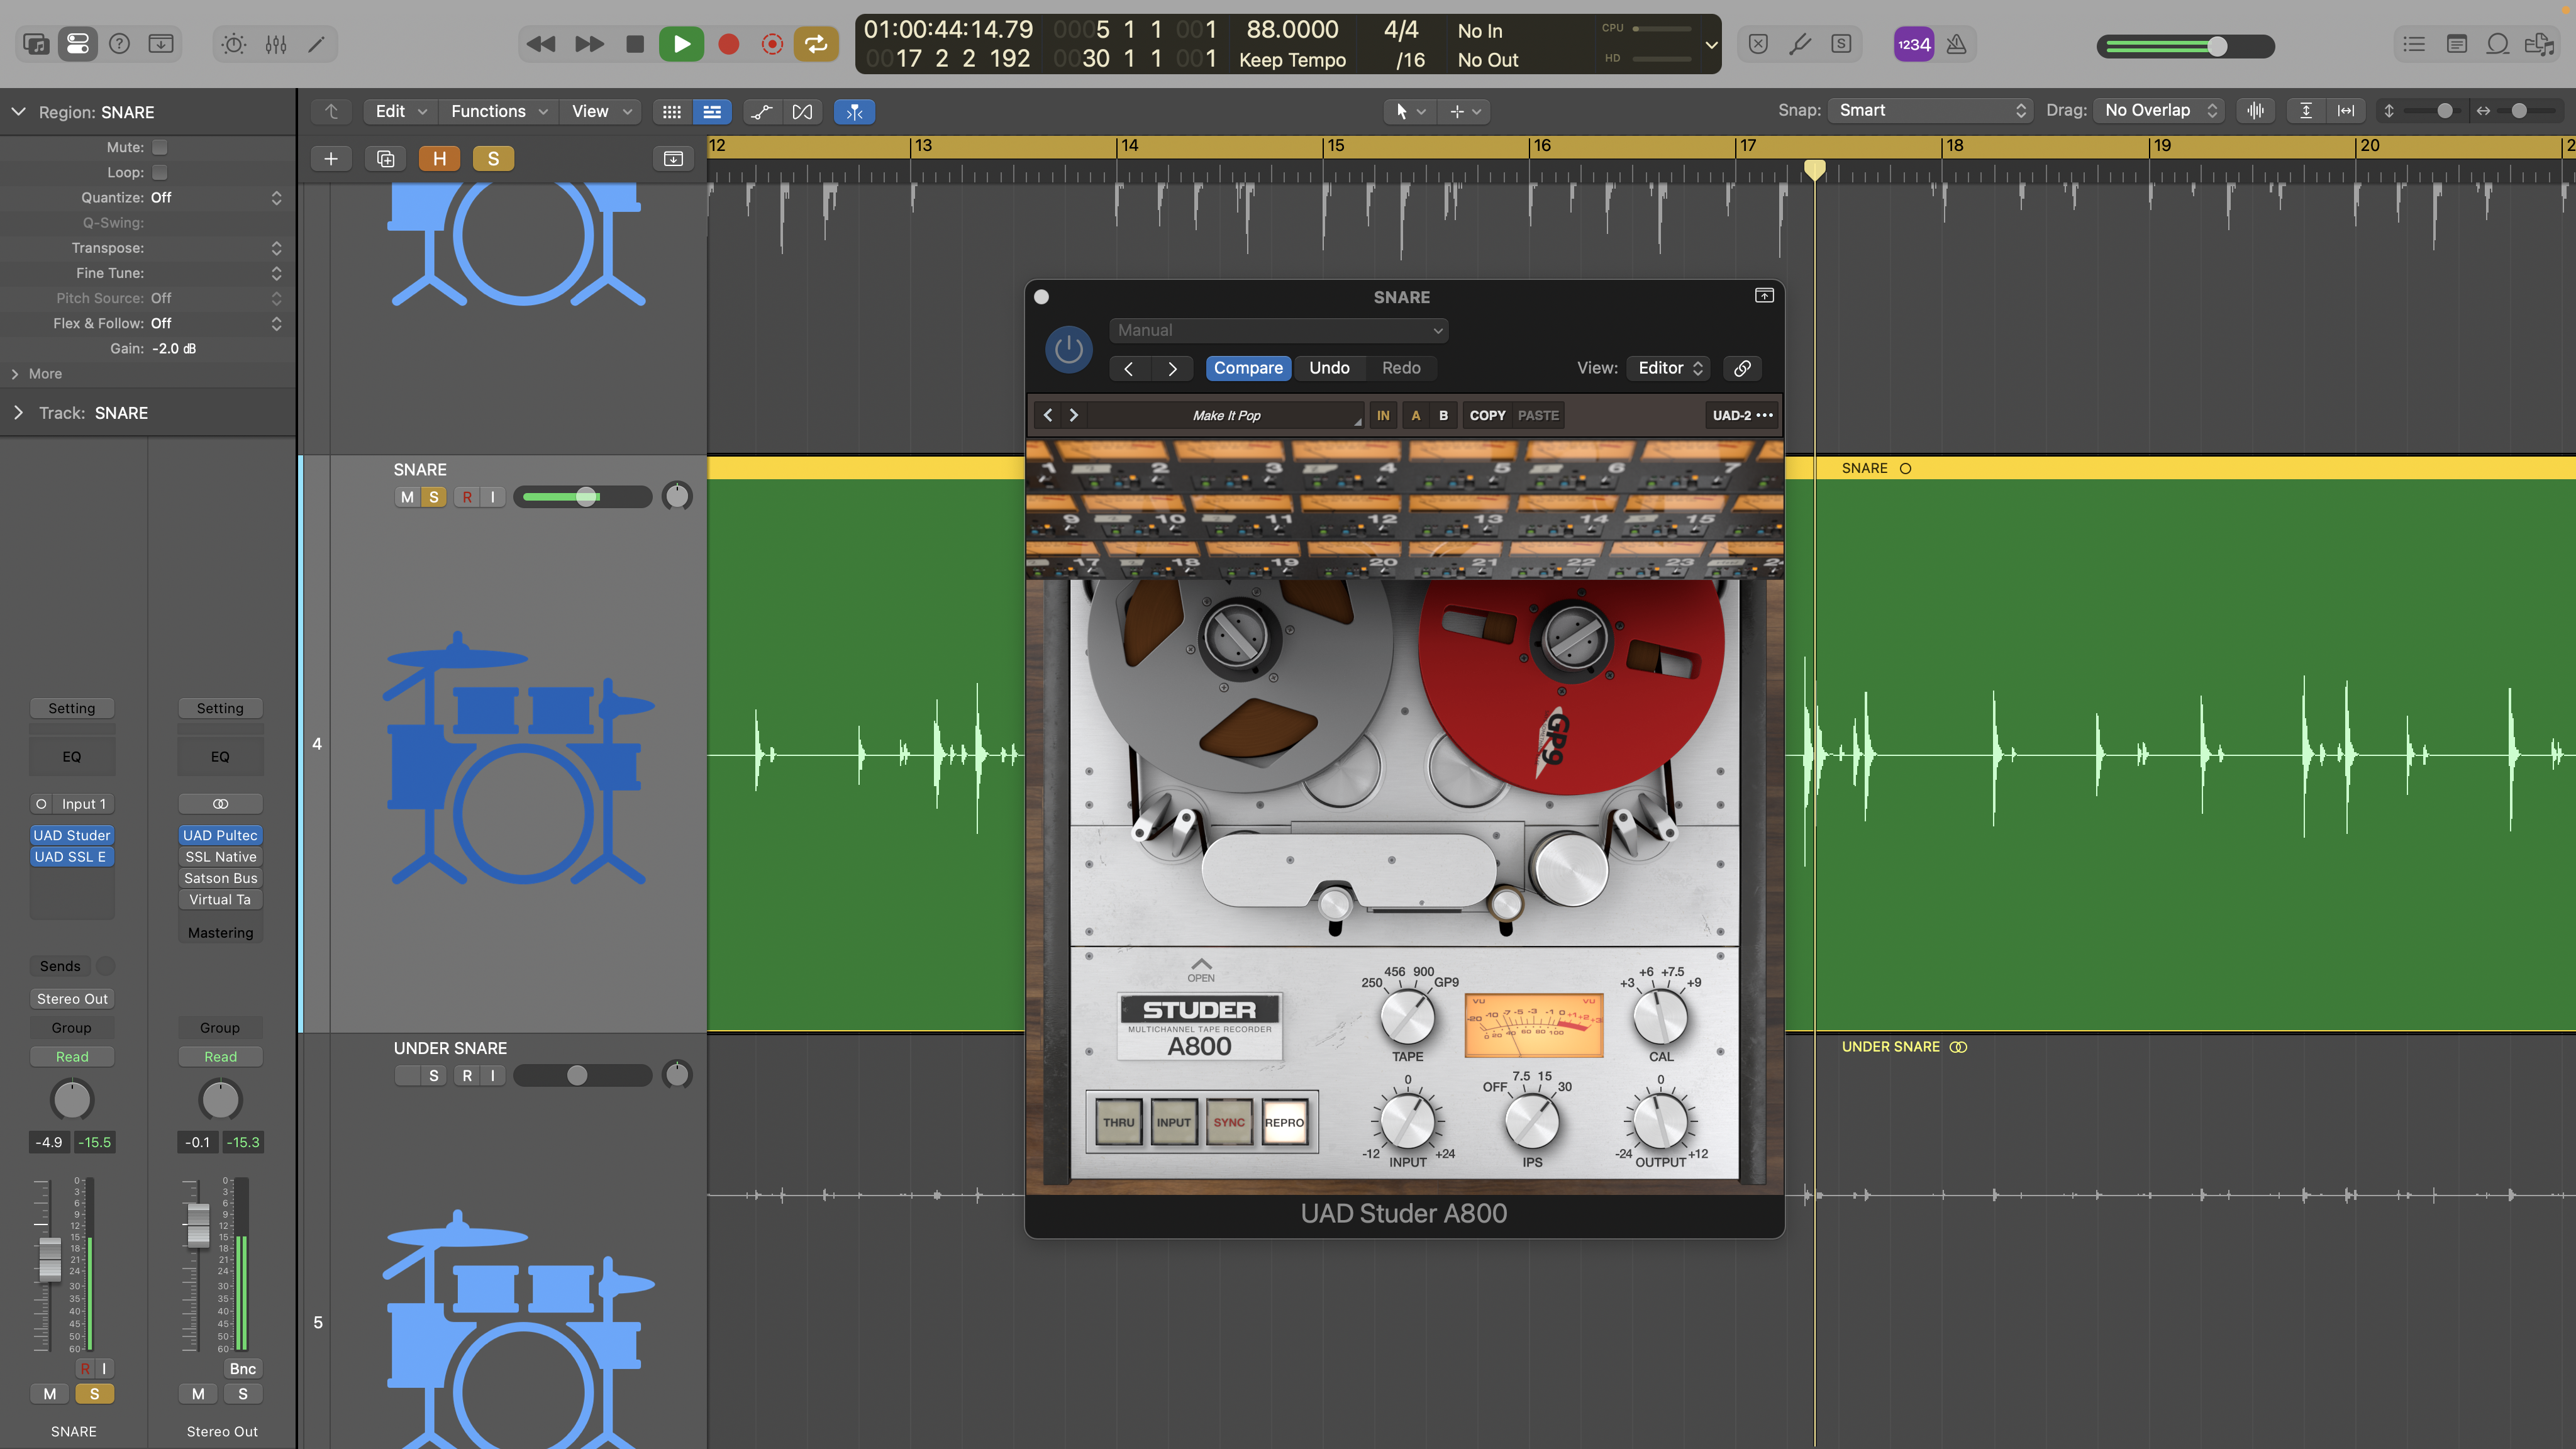Open the Editors pencil button
This screenshot has height=1449, width=2576.
pos(316,44)
